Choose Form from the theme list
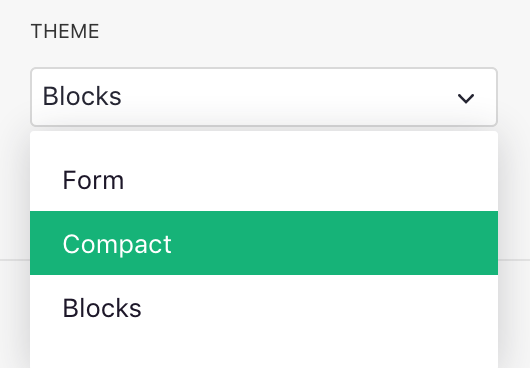The height and width of the screenshot is (368, 530). 264,179
